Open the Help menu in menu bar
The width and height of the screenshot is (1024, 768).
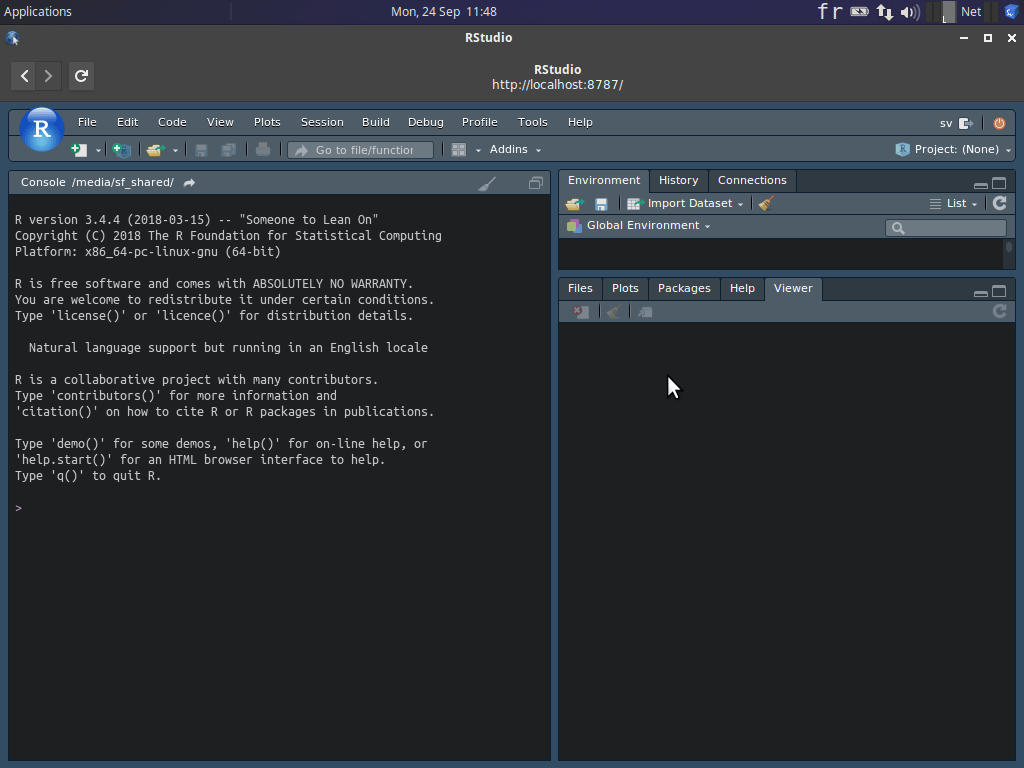(x=580, y=122)
